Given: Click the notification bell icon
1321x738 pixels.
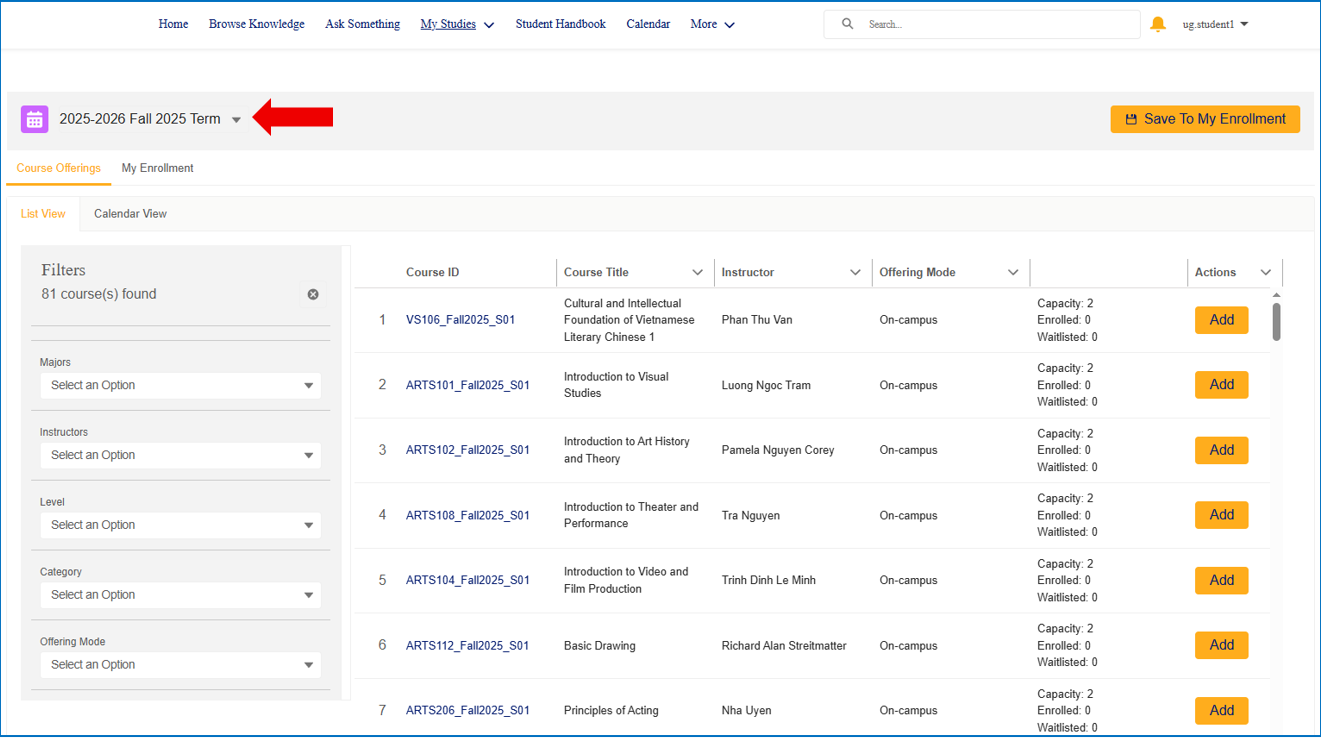Looking at the screenshot, I should point(1157,23).
